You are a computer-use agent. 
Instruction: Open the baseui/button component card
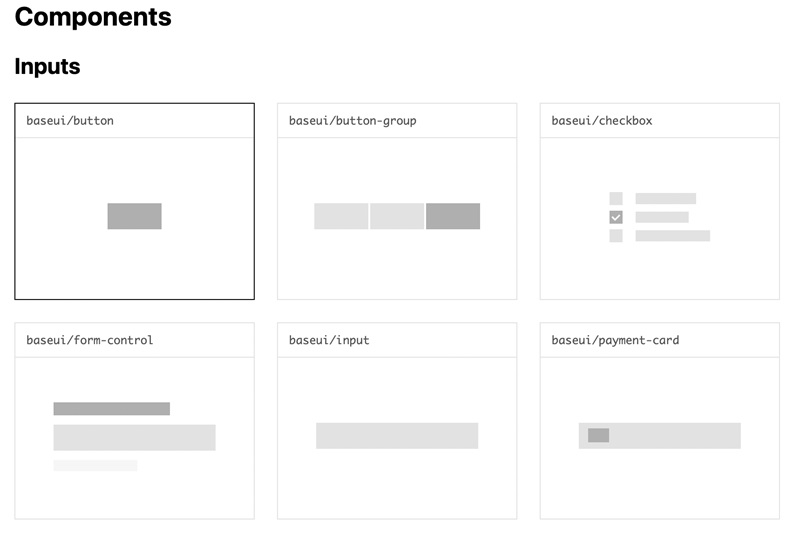point(135,201)
